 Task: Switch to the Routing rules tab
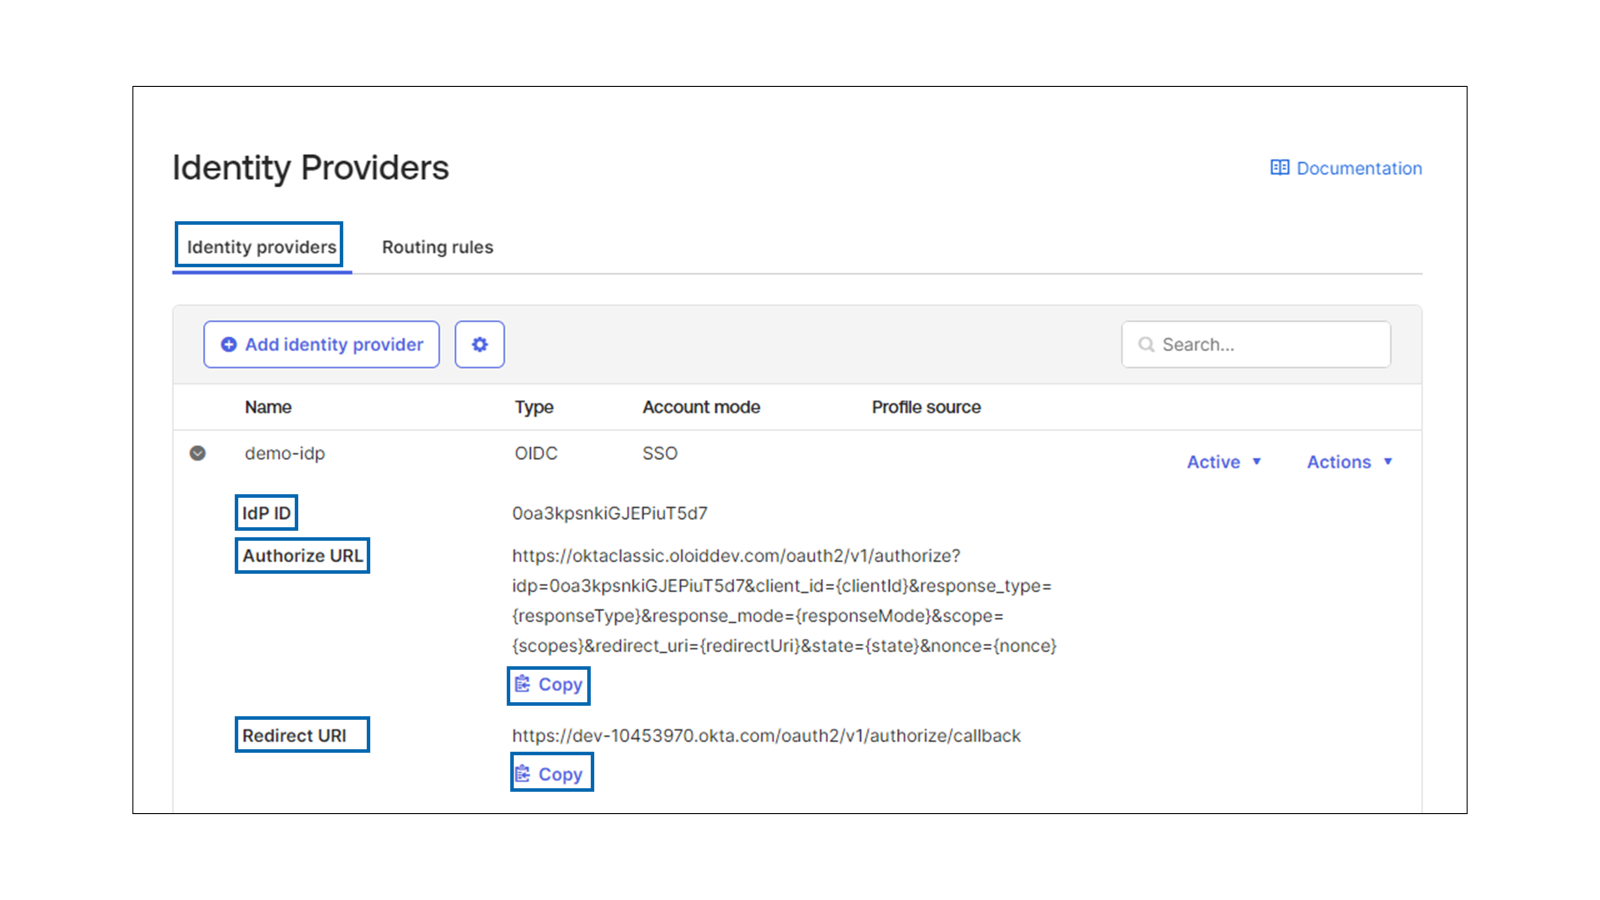[x=437, y=247]
